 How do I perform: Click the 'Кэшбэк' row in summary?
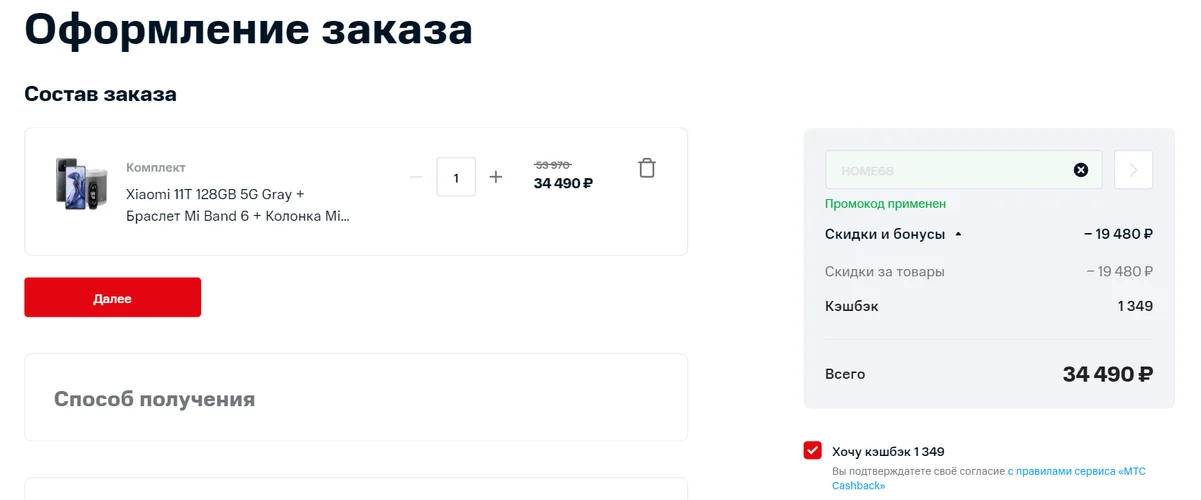pyautogui.click(x=989, y=306)
